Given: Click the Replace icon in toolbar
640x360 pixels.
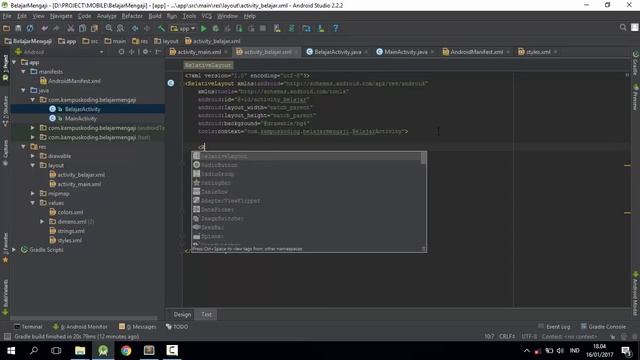Looking at the screenshot, I should (x=120, y=28).
